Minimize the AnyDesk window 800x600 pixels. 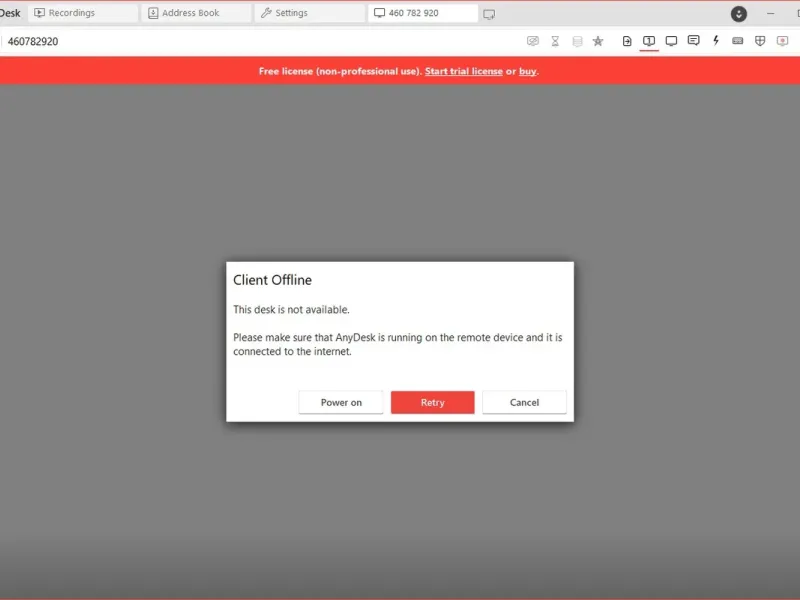(770, 14)
